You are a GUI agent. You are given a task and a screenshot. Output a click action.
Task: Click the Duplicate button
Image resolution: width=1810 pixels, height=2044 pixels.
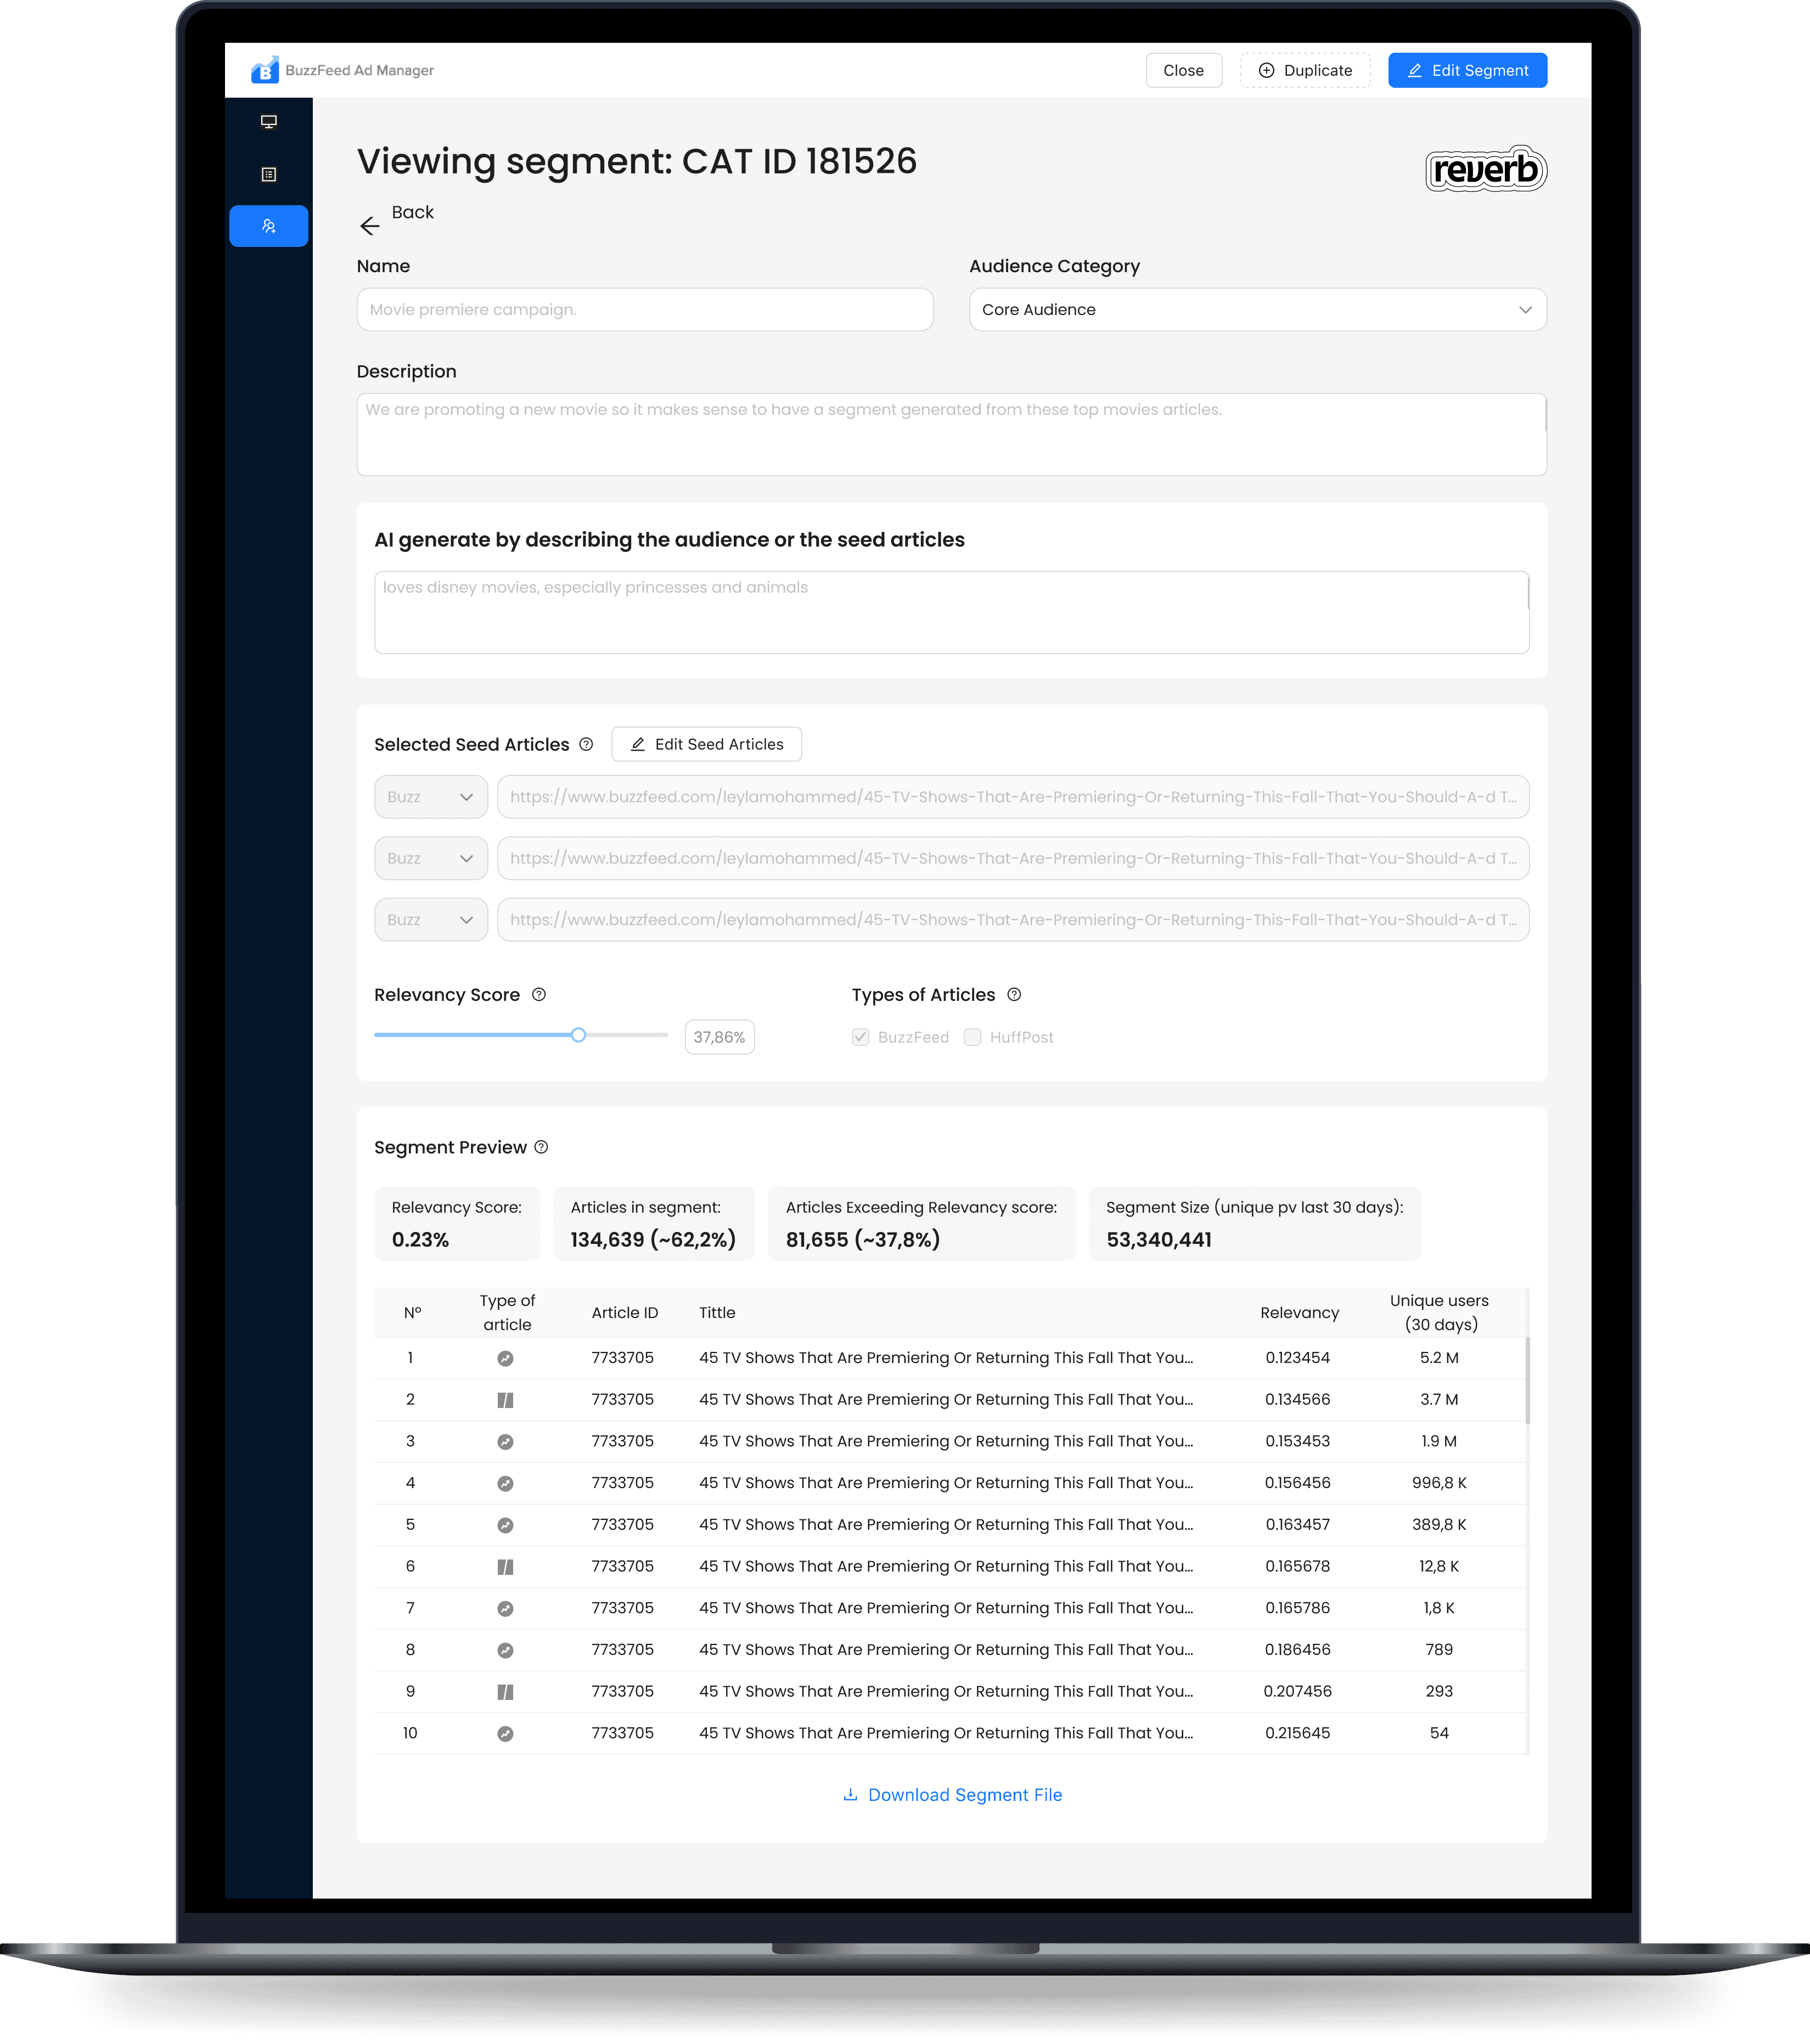(x=1305, y=70)
